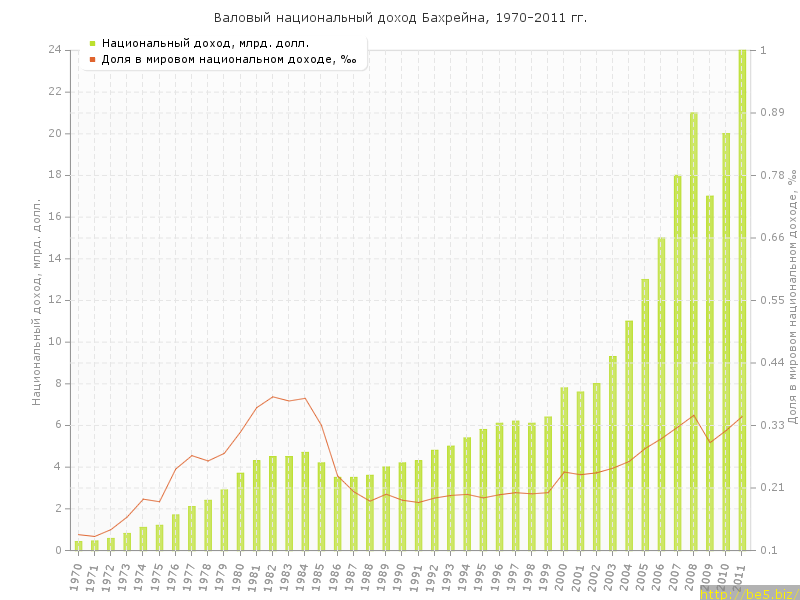The width and height of the screenshot is (800, 600).
Task: Select the tallest bar for 2011
Action: 742,300
